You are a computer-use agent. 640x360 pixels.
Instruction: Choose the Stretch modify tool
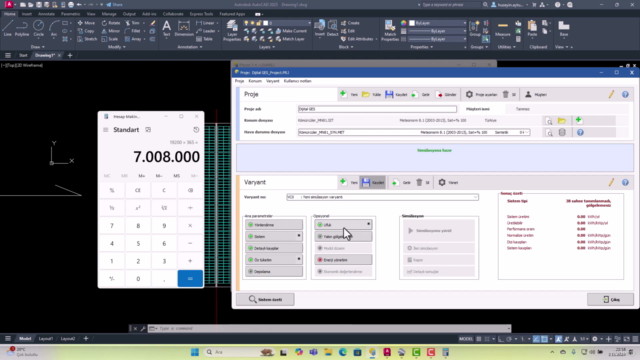click(87, 39)
